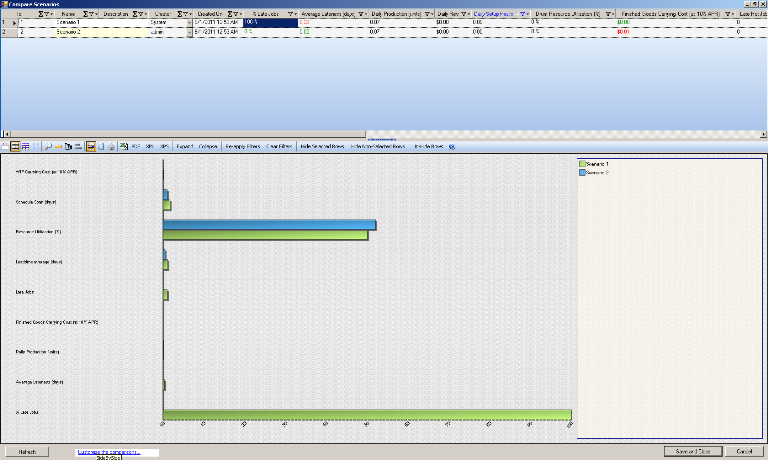768x460 pixels.
Task: Click the Save and Close button
Action: 693,451
